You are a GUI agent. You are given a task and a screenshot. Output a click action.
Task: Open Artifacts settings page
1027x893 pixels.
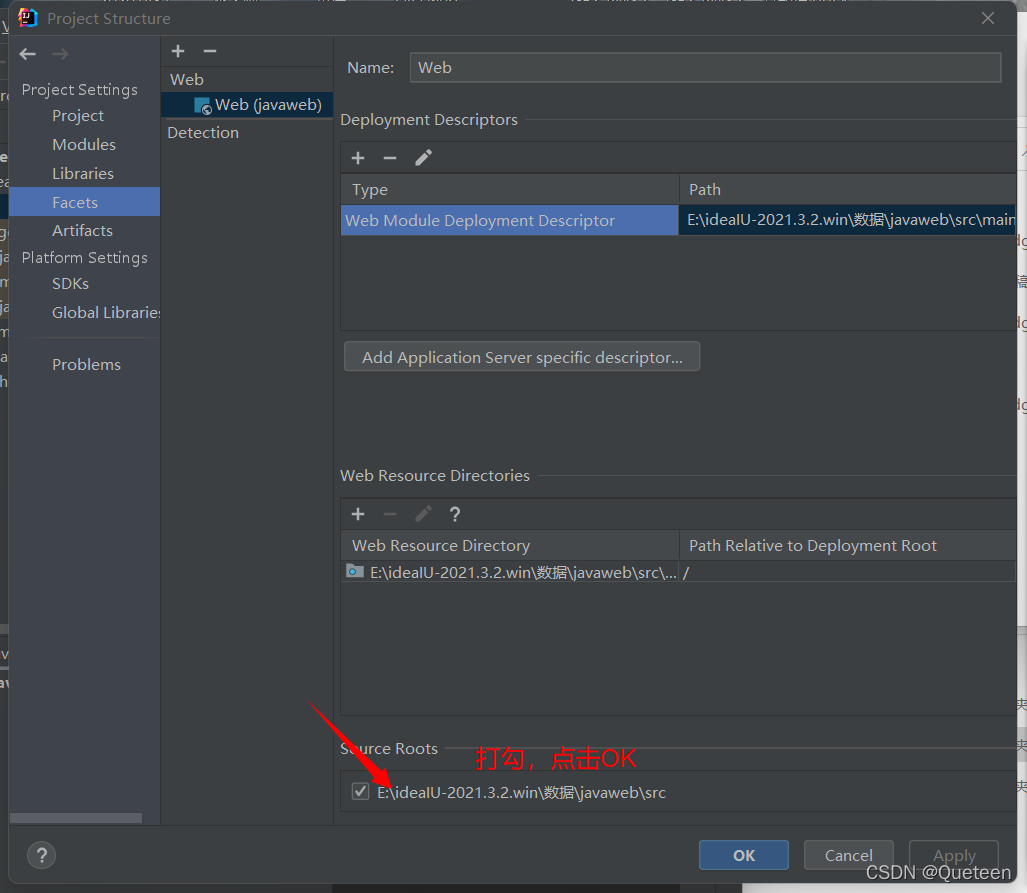click(x=83, y=231)
